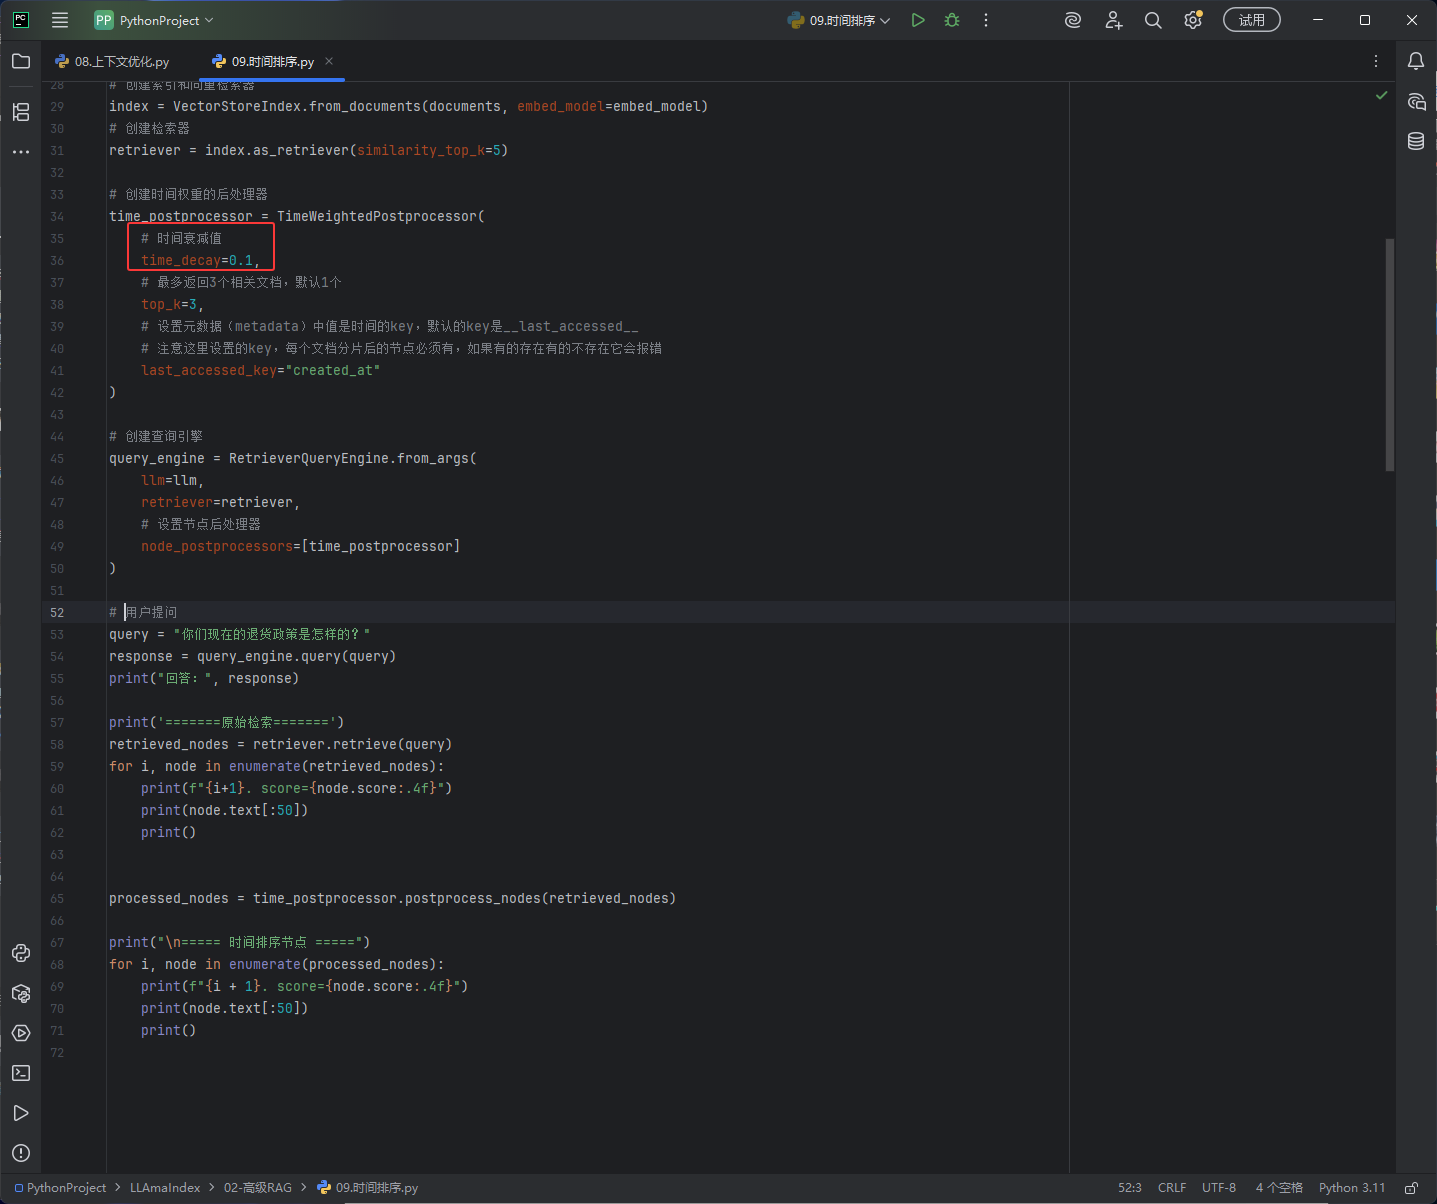The height and width of the screenshot is (1204, 1437).
Task: Open Code With Me add-user icon
Action: tap(1114, 20)
